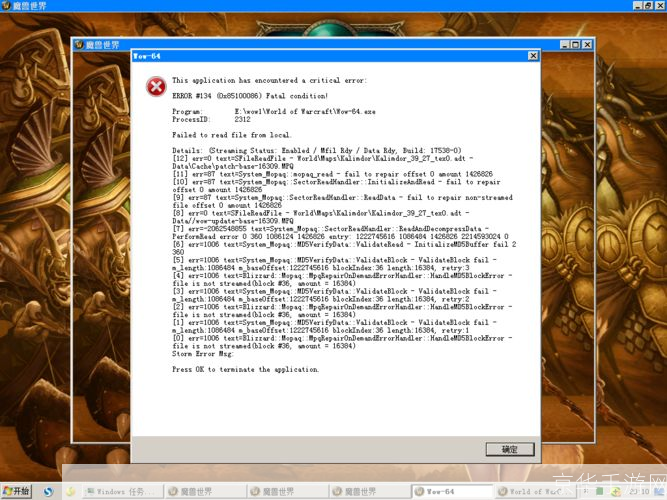The image size is (667, 500).
Task: Close the inner 魔兽世界 window
Action: (587, 45)
